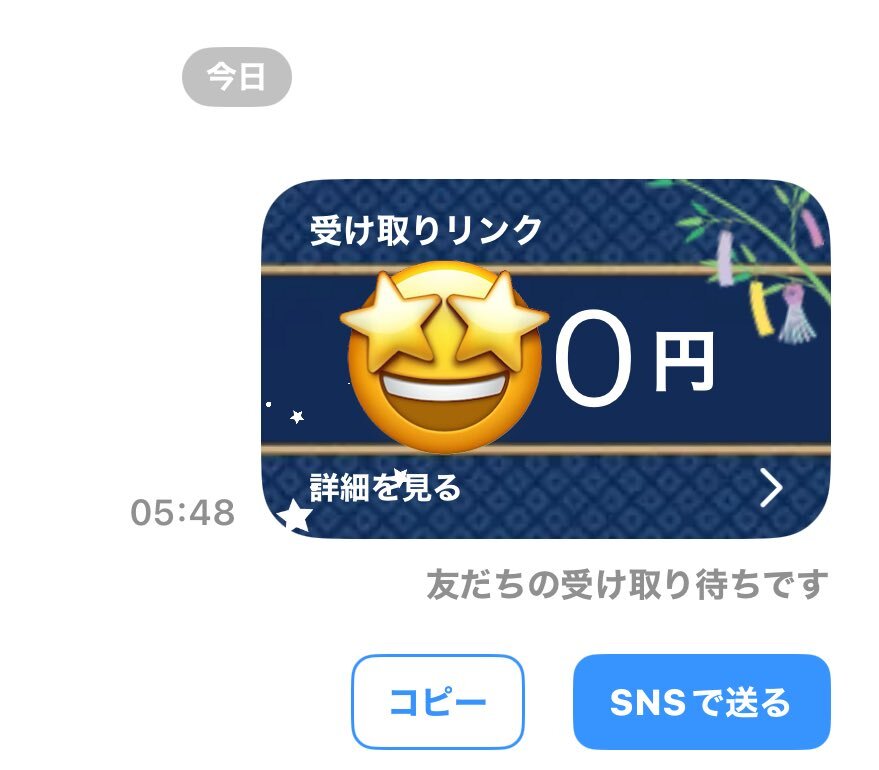Tap the コピー button
The height and width of the screenshot is (770, 879).
coord(437,702)
